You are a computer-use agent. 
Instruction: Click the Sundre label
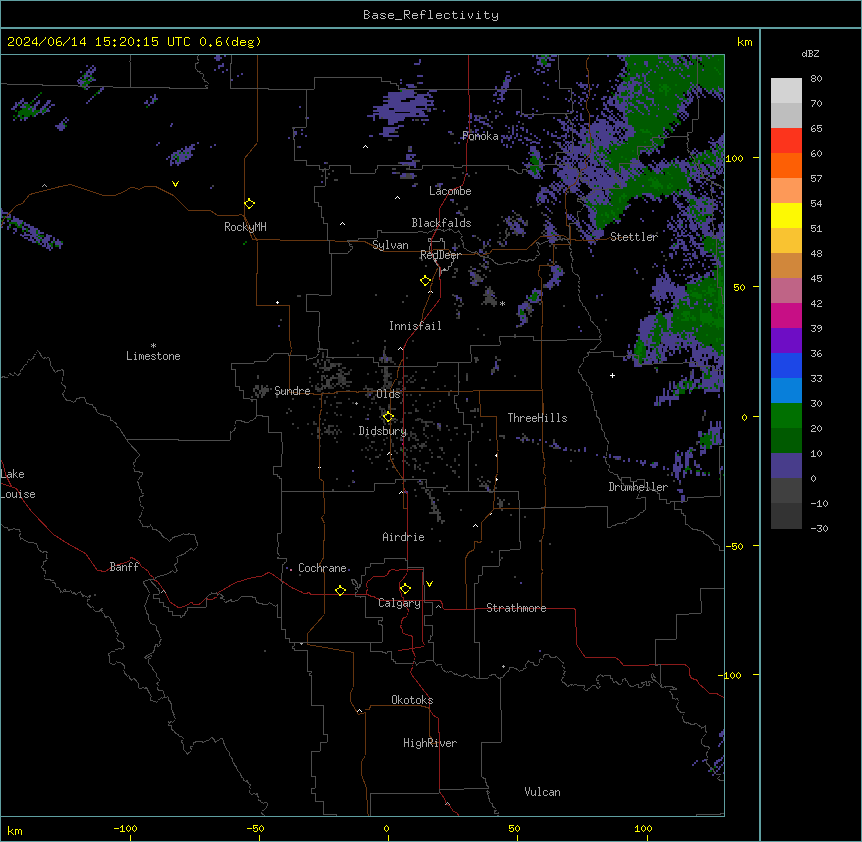[292, 391]
